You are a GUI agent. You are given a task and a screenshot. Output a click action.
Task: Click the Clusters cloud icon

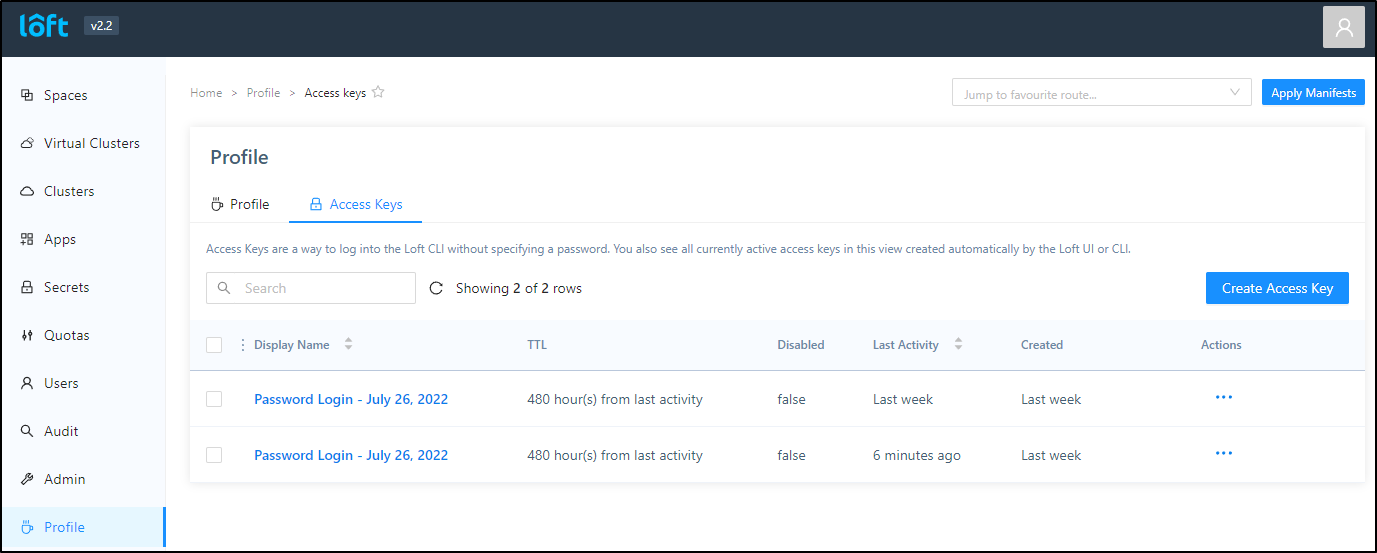(x=27, y=191)
